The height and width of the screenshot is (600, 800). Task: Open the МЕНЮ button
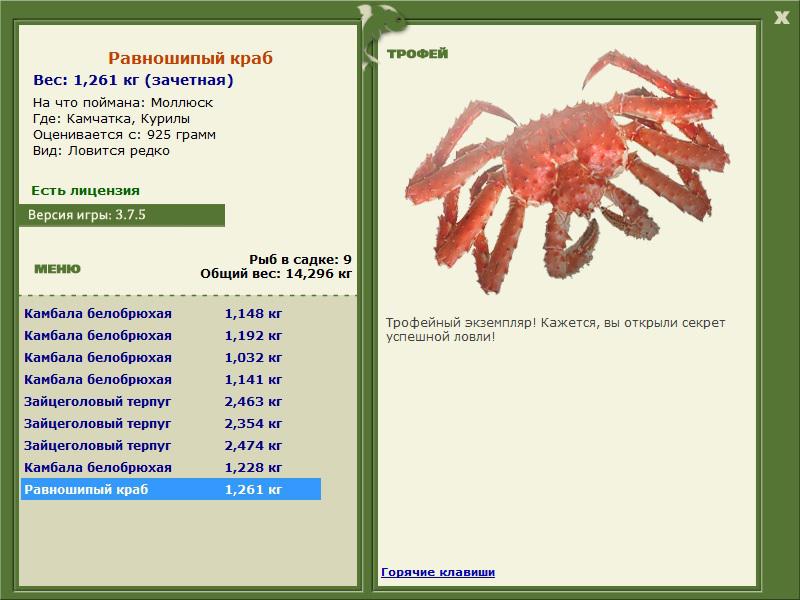(57, 269)
